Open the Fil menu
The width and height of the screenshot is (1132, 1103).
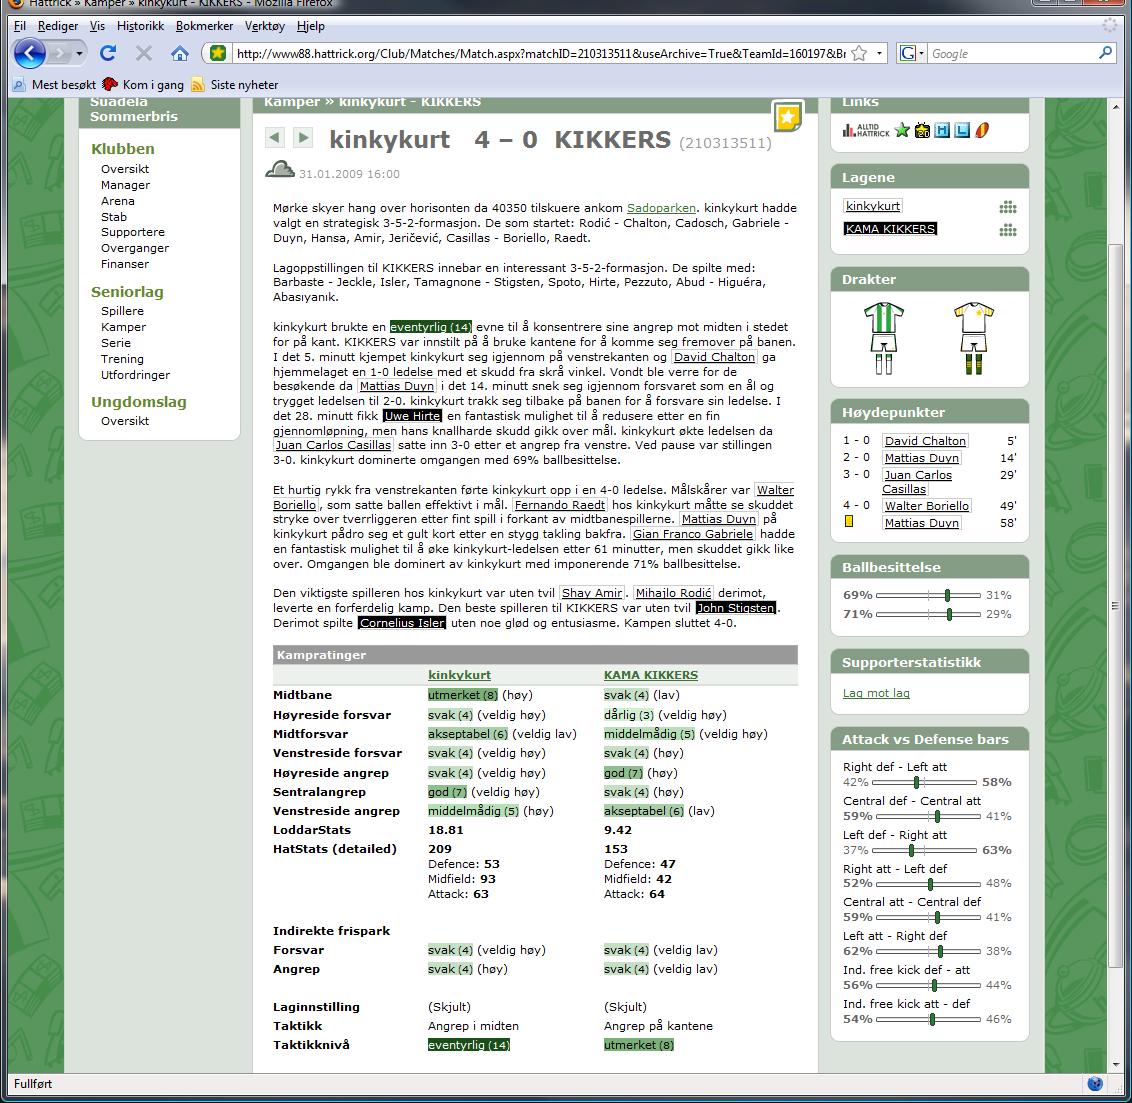coord(20,26)
